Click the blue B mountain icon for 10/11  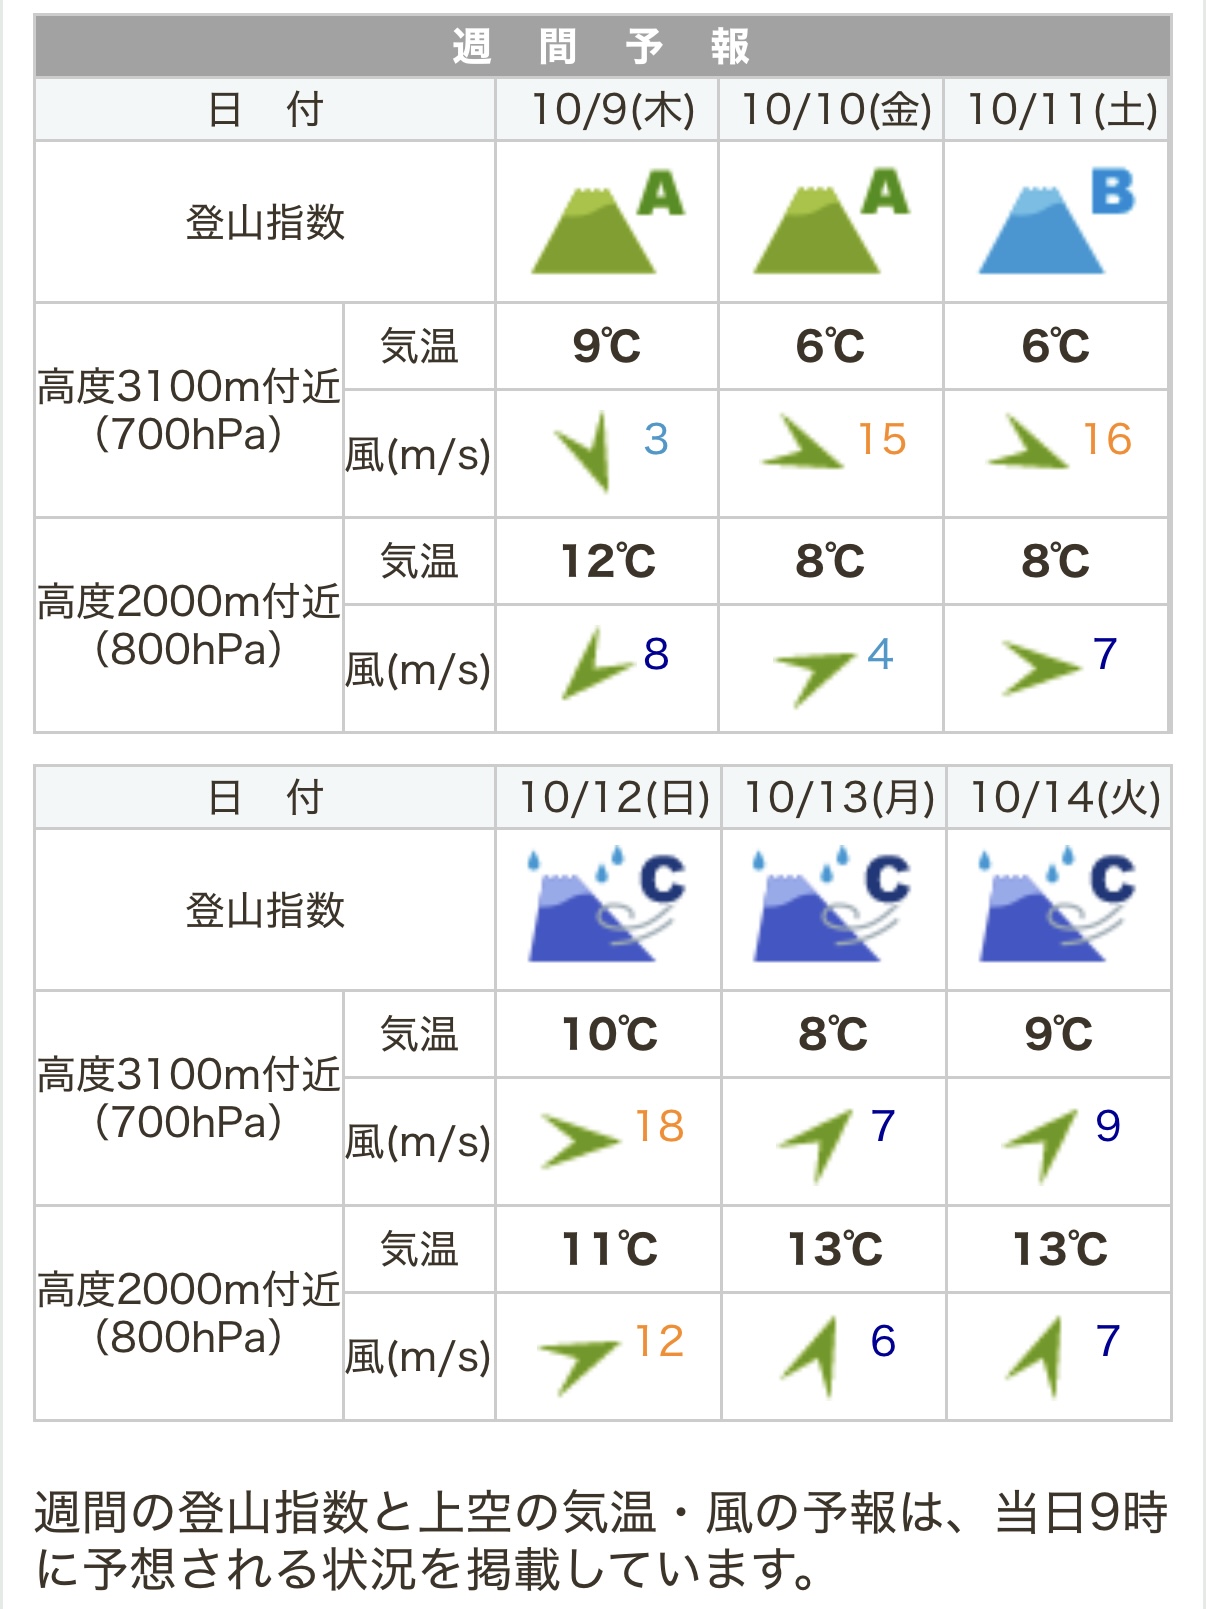(x=1054, y=223)
